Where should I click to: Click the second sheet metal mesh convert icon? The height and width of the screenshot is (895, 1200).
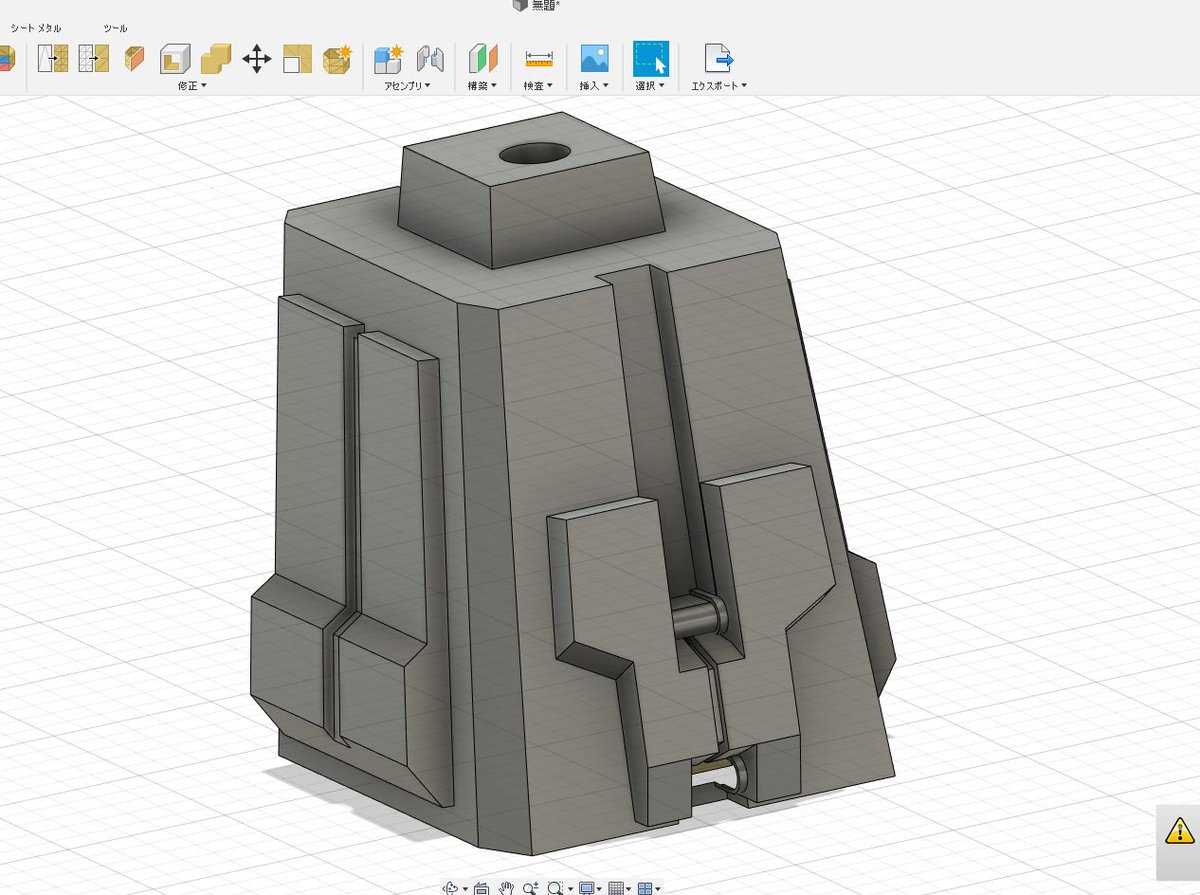94,59
